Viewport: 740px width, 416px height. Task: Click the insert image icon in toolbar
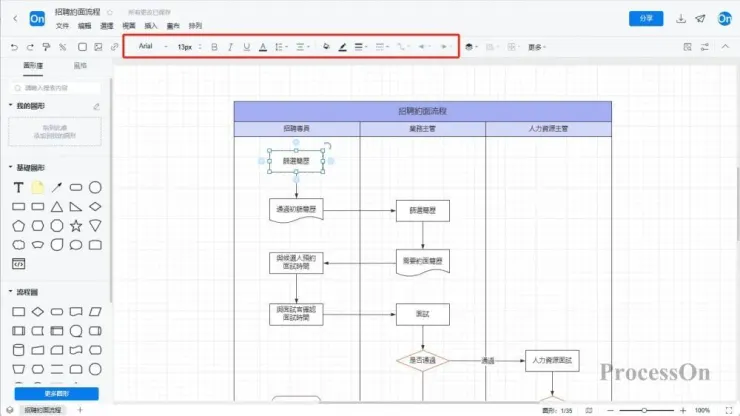pyautogui.click(x=98, y=47)
